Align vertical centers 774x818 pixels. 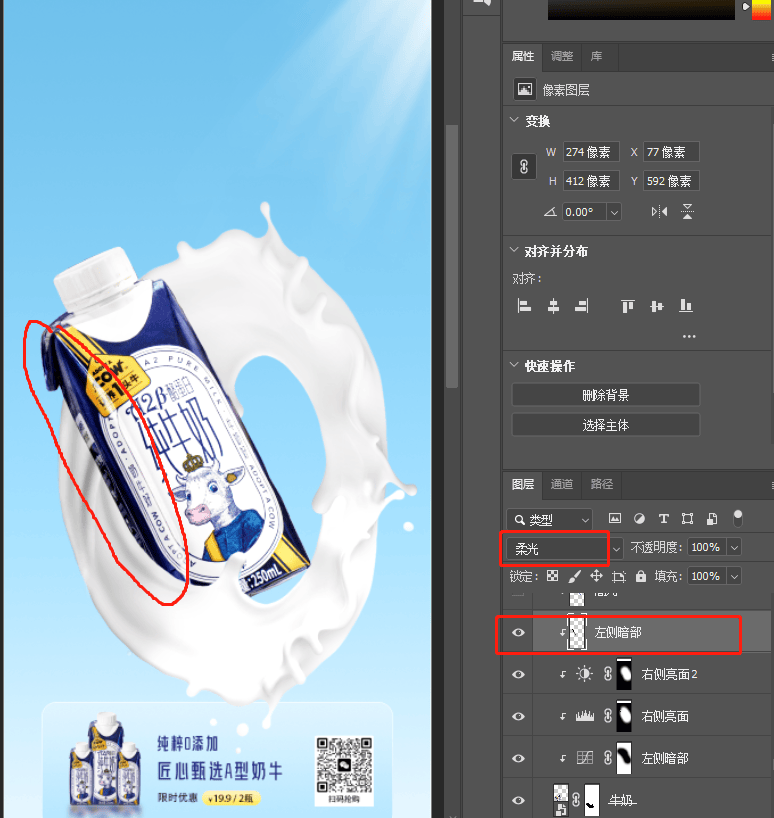coord(657,306)
